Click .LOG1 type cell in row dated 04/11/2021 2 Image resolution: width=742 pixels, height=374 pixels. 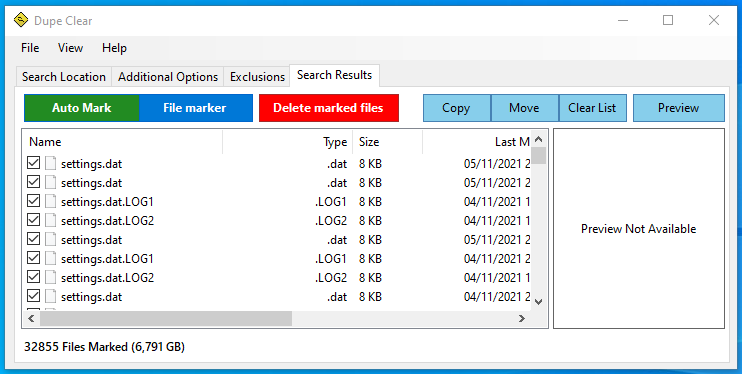(331, 259)
